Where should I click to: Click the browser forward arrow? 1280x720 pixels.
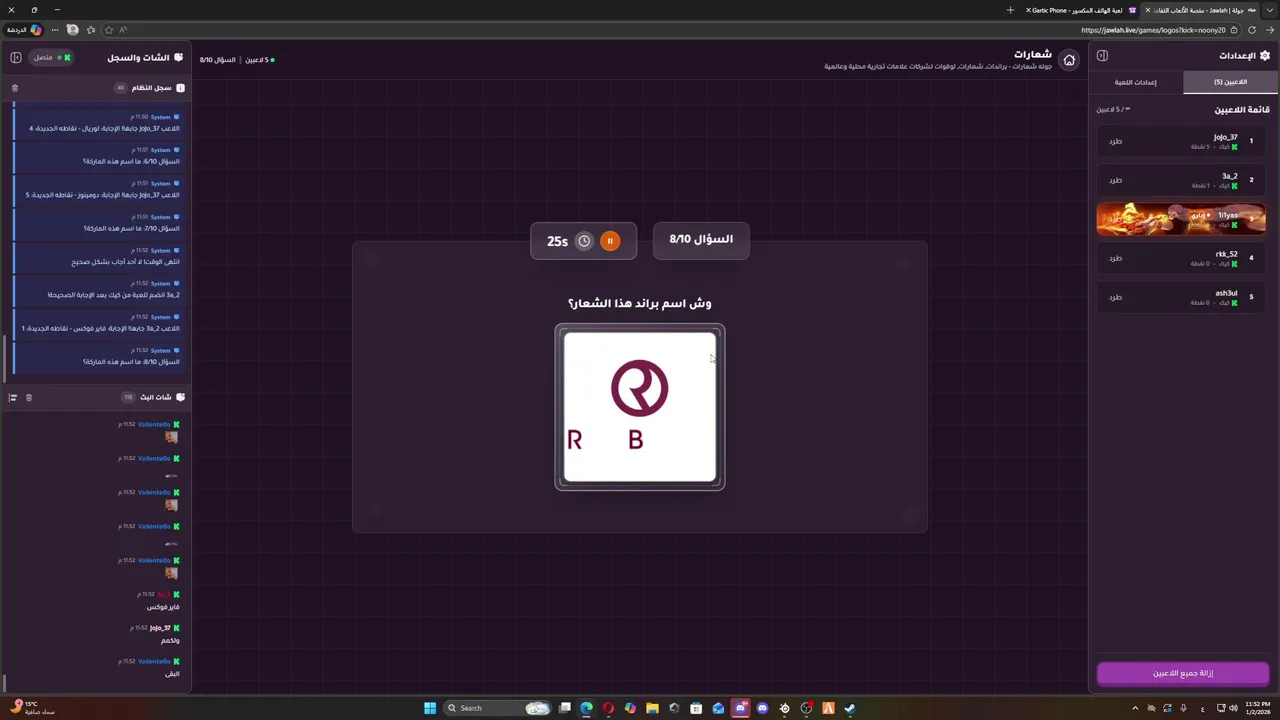[1270, 30]
